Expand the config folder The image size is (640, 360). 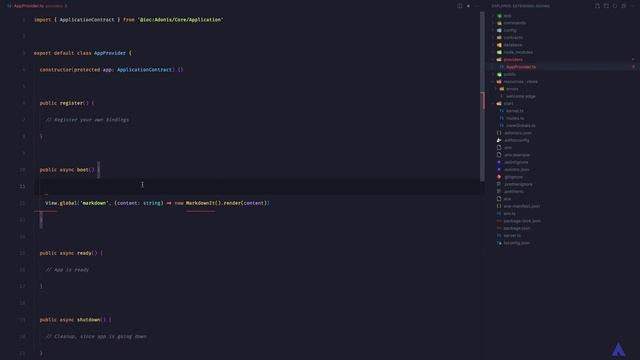tap(510, 31)
